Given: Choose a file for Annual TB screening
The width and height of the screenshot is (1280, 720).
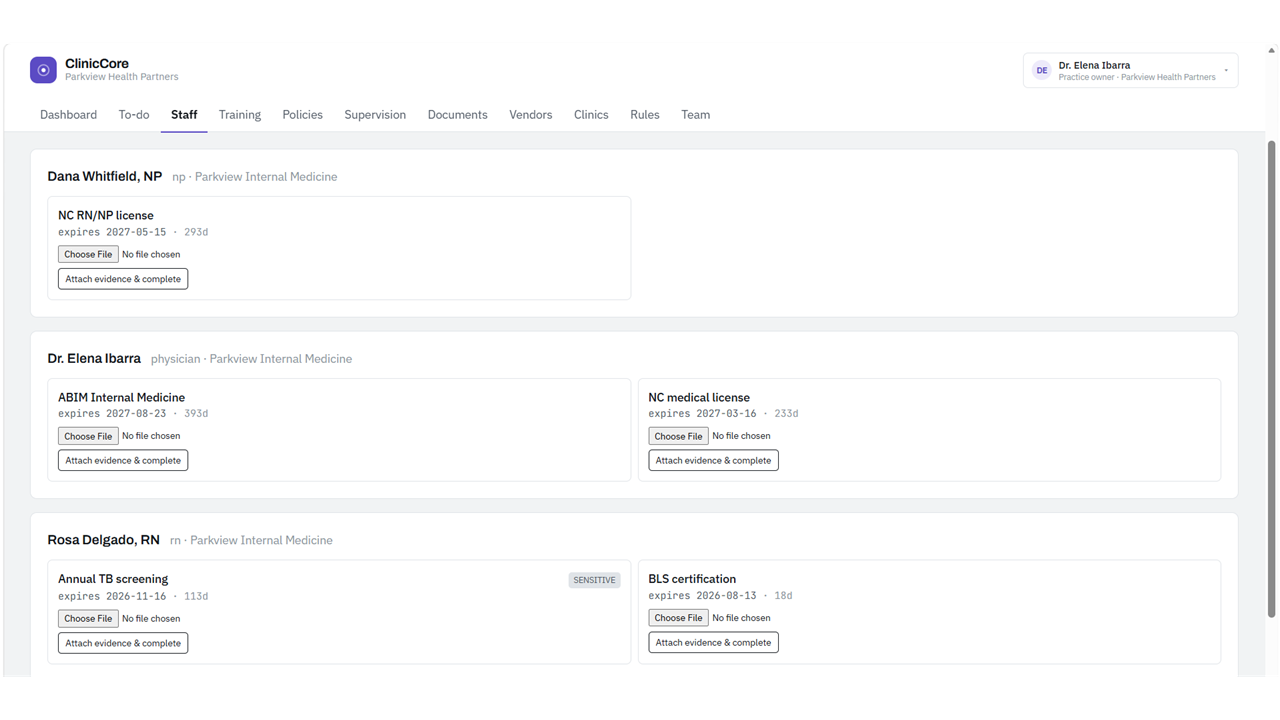Looking at the screenshot, I should pyautogui.click(x=88, y=618).
